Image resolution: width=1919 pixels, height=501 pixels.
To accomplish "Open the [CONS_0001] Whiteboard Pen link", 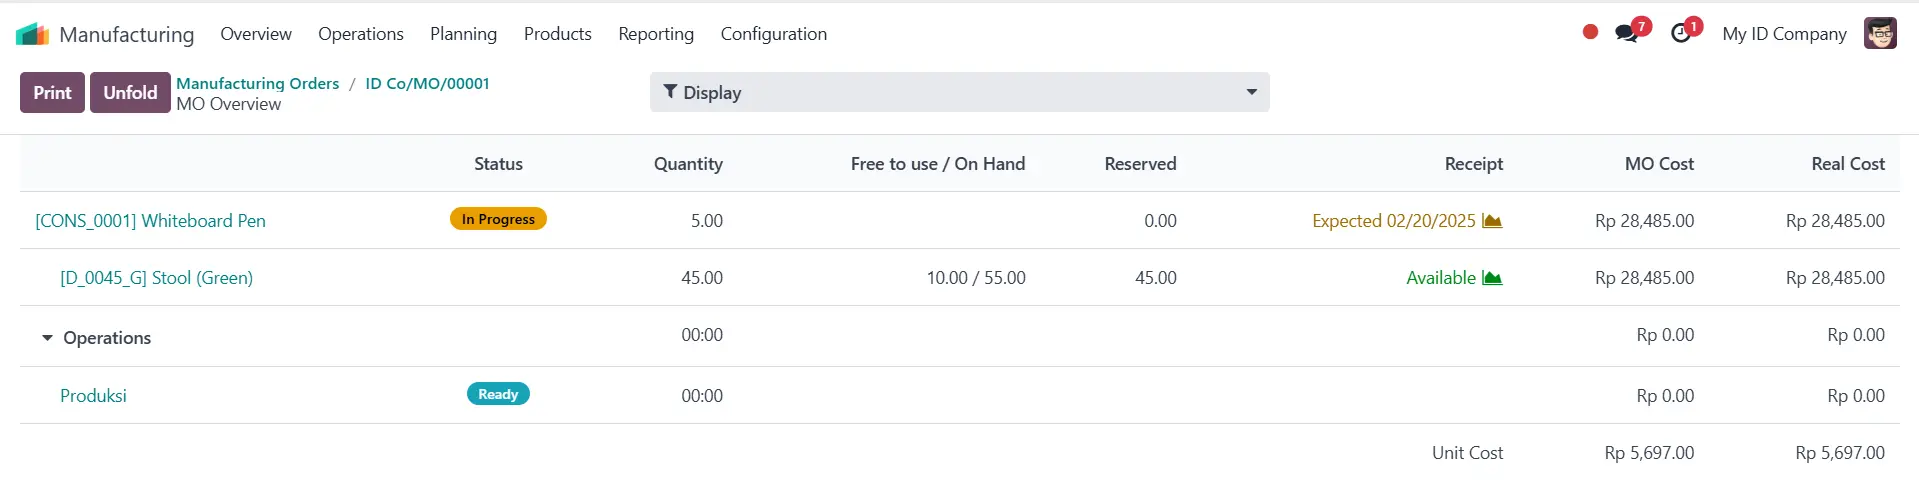I will click(151, 221).
